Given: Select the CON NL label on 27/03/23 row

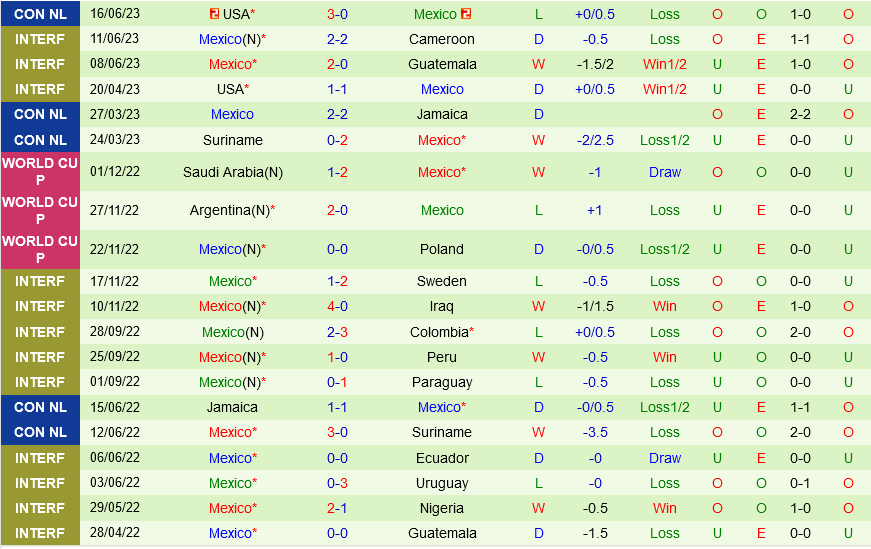Looking at the screenshot, I should coord(41,114).
